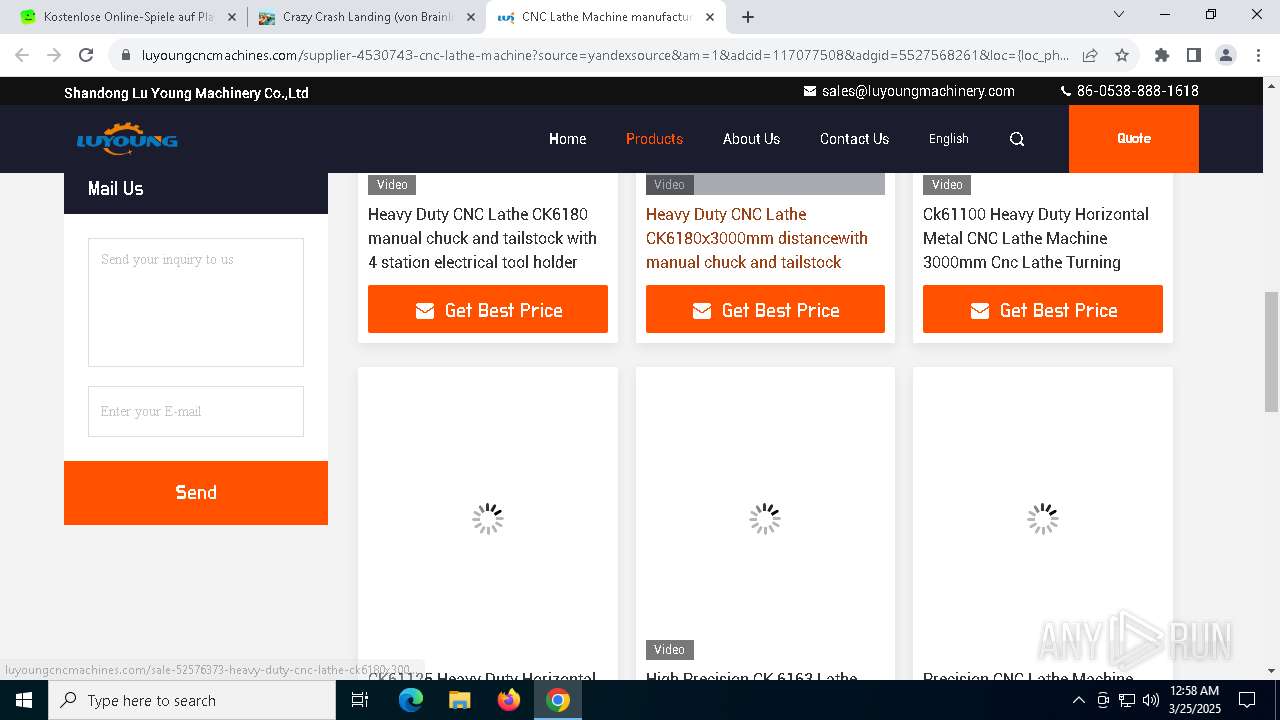Viewport: 1280px width, 720px height.
Task: Show hidden tray icons chevron
Action: tap(1079, 700)
